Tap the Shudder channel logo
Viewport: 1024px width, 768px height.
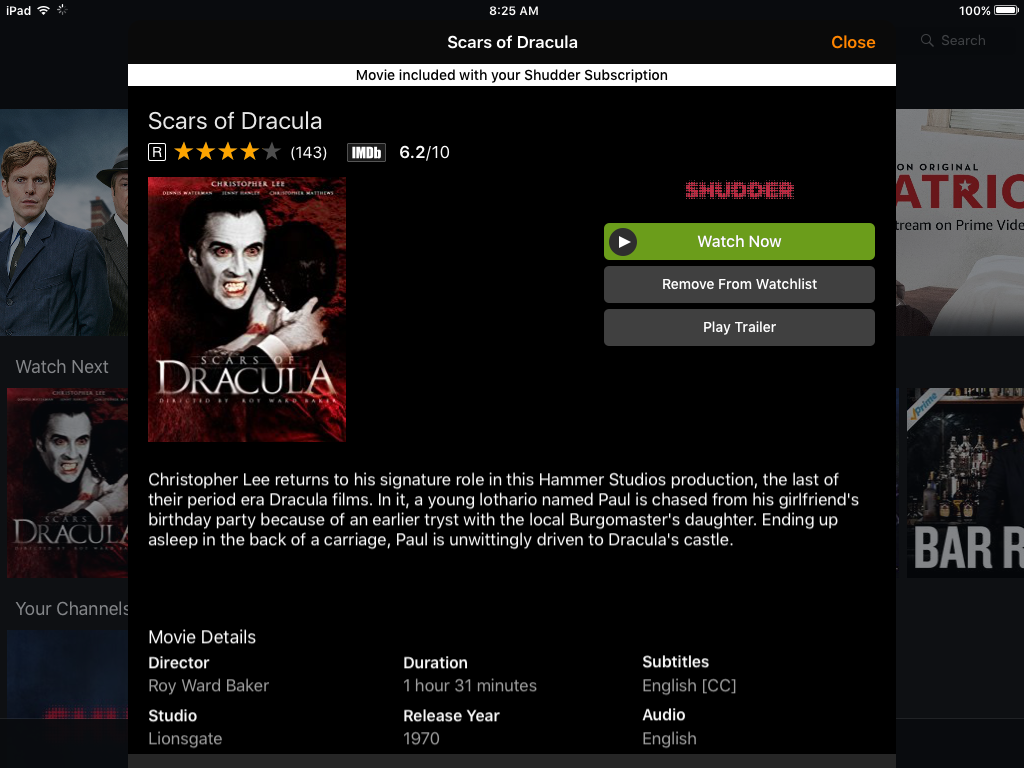pos(739,190)
